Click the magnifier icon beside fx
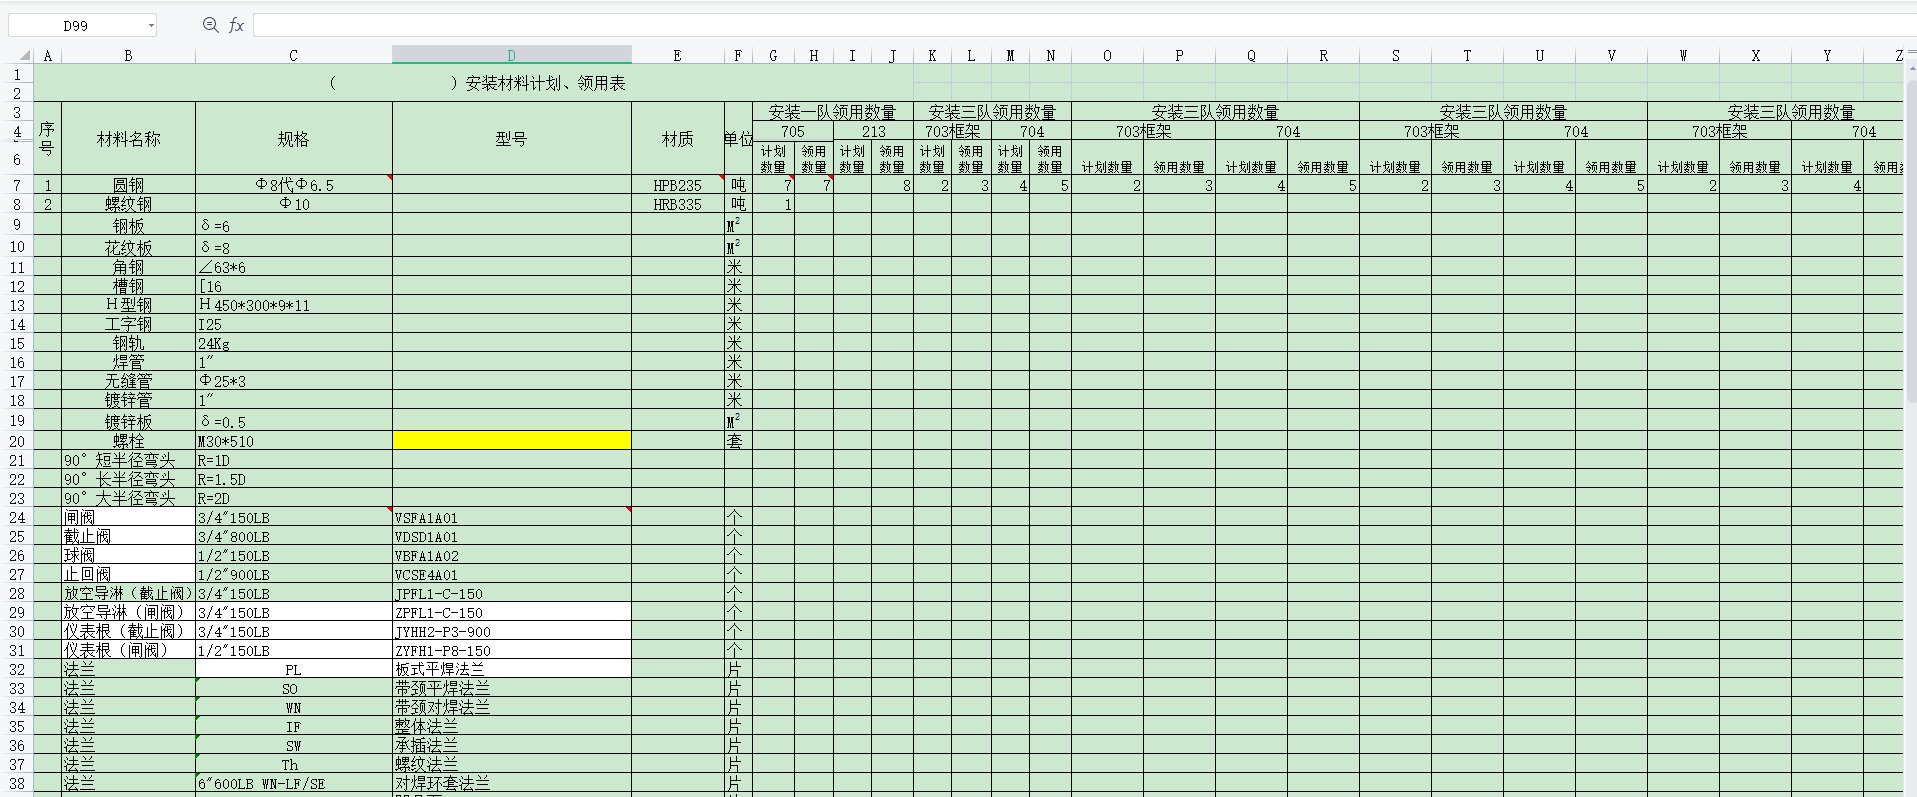The image size is (1917, 797). [210, 25]
